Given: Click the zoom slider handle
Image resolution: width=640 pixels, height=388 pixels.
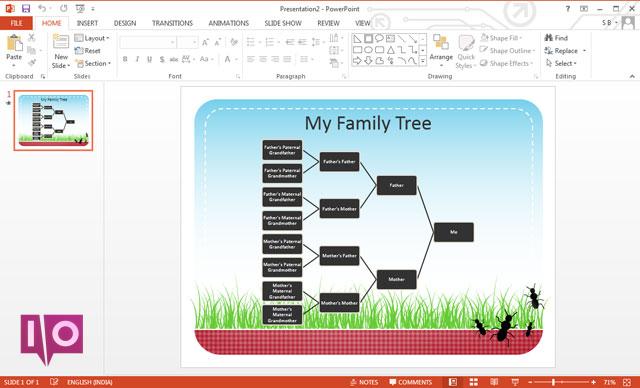Looking at the screenshot, I should pyautogui.click(x=553, y=382).
